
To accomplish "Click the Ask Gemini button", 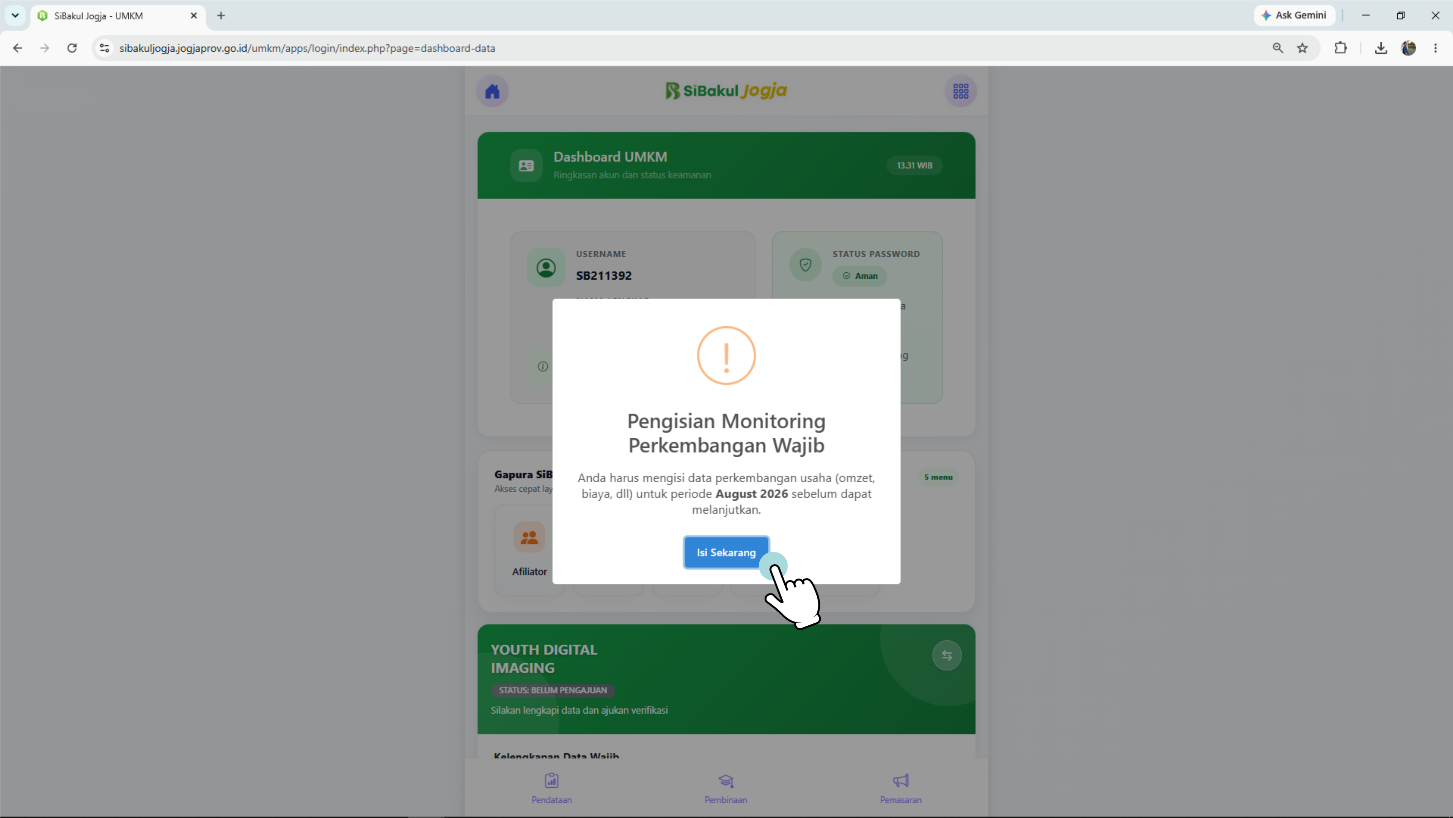I will (x=1294, y=16).
